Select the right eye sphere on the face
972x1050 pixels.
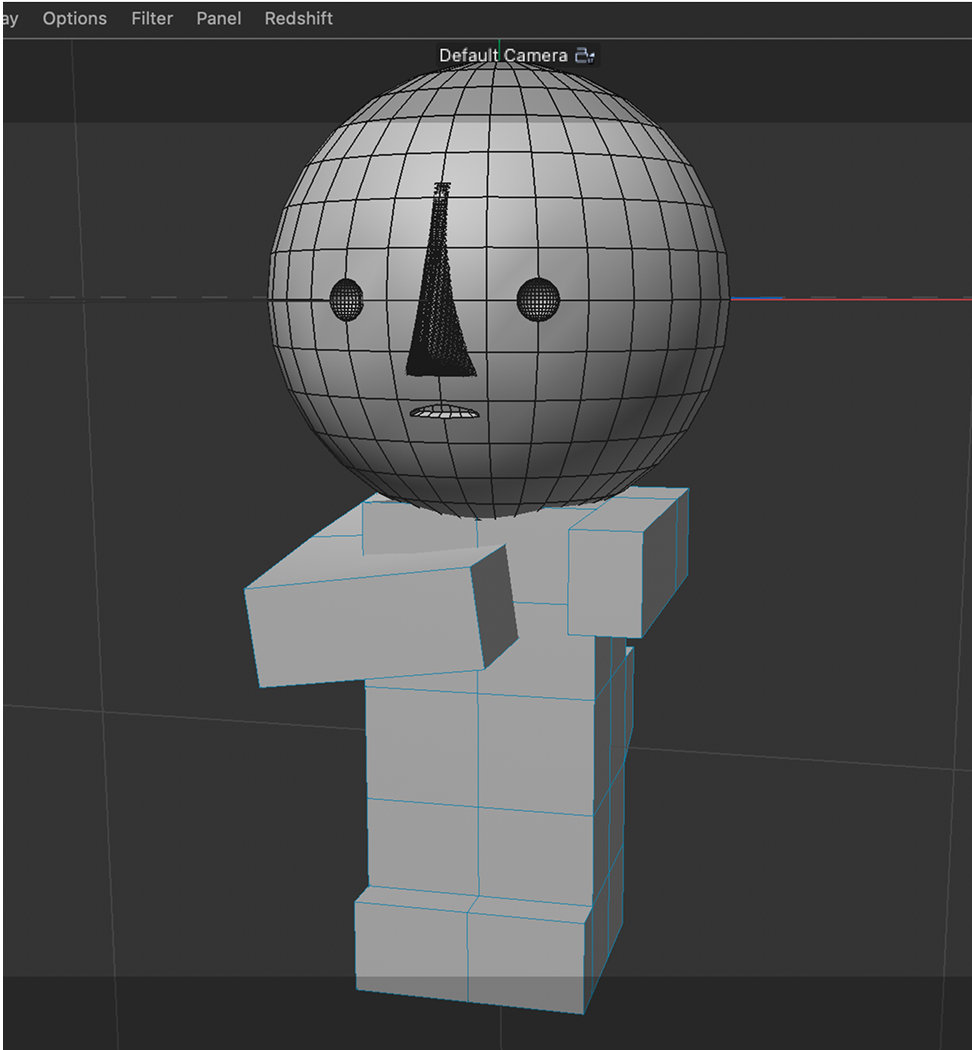537,297
